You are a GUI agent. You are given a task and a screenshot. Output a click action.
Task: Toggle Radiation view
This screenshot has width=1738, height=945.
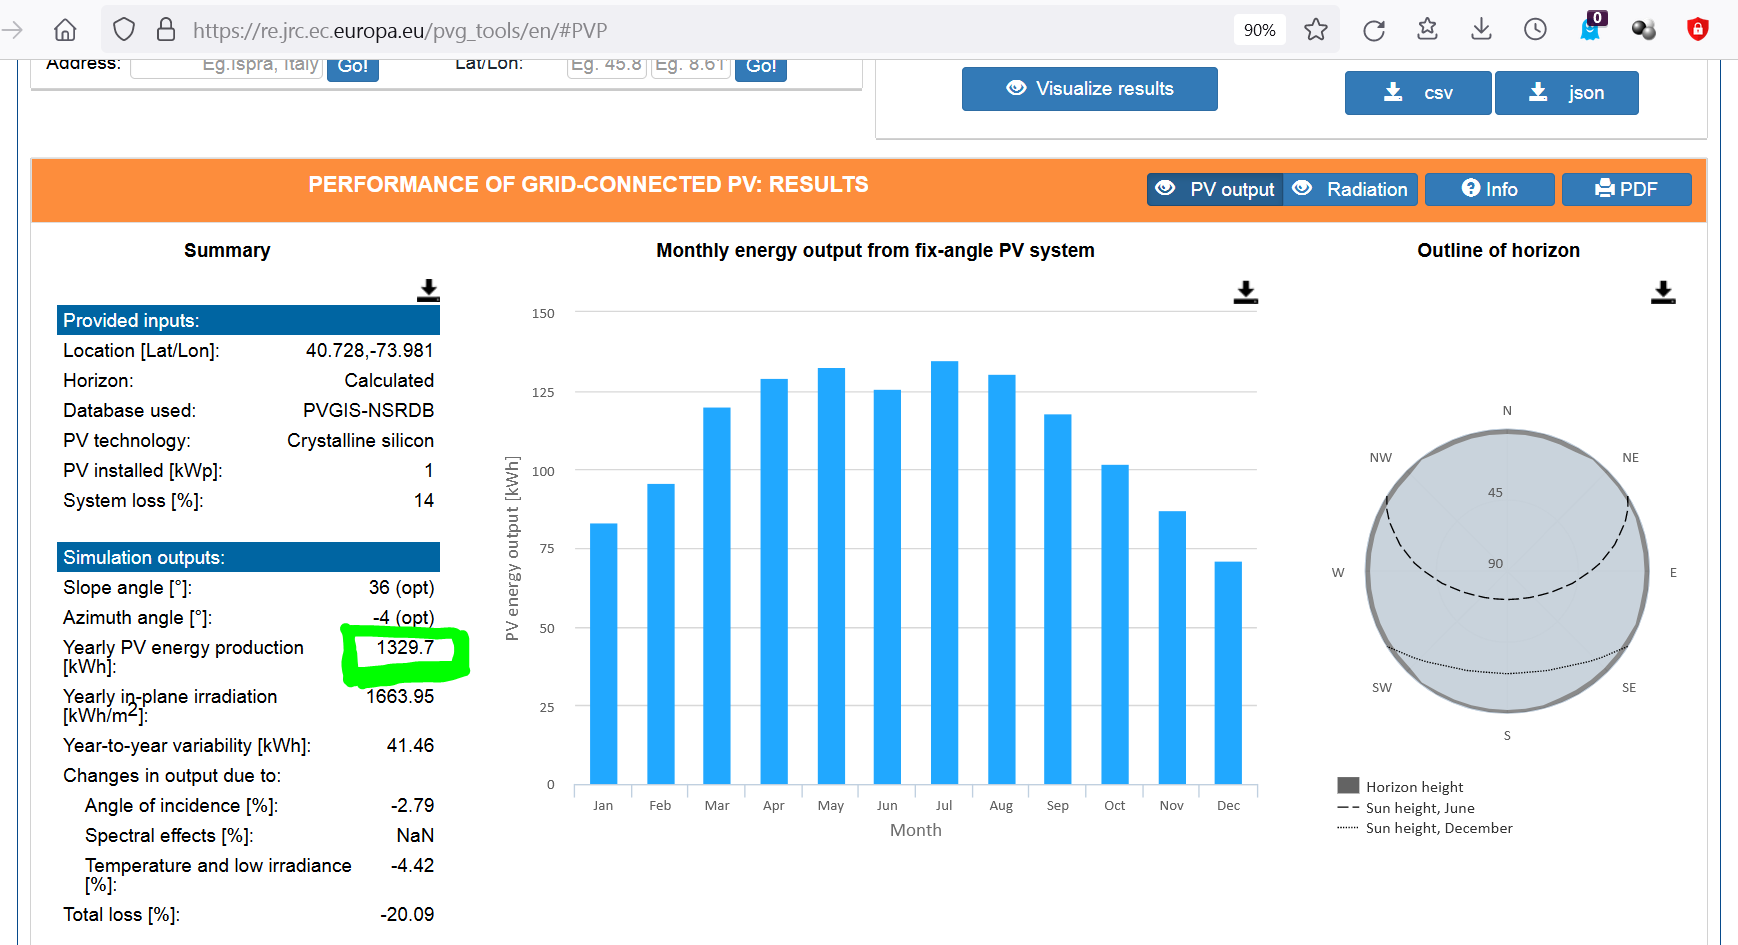pyautogui.click(x=1351, y=189)
